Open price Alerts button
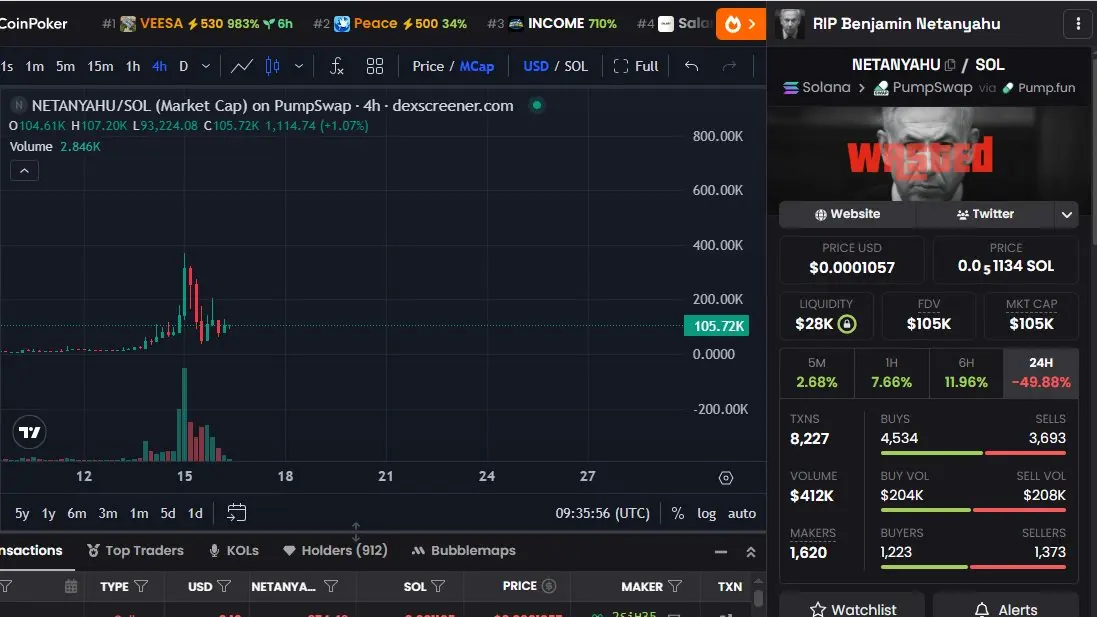Viewport: 1097px width, 617px height. click(x=1006, y=608)
